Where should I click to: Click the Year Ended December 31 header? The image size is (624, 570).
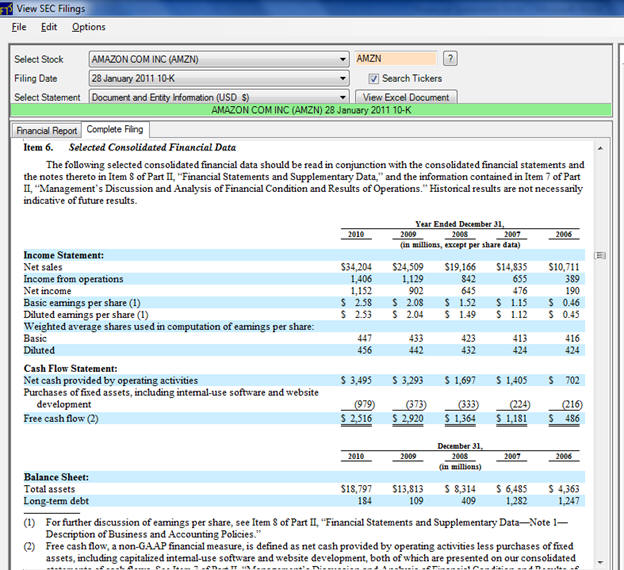click(460, 224)
